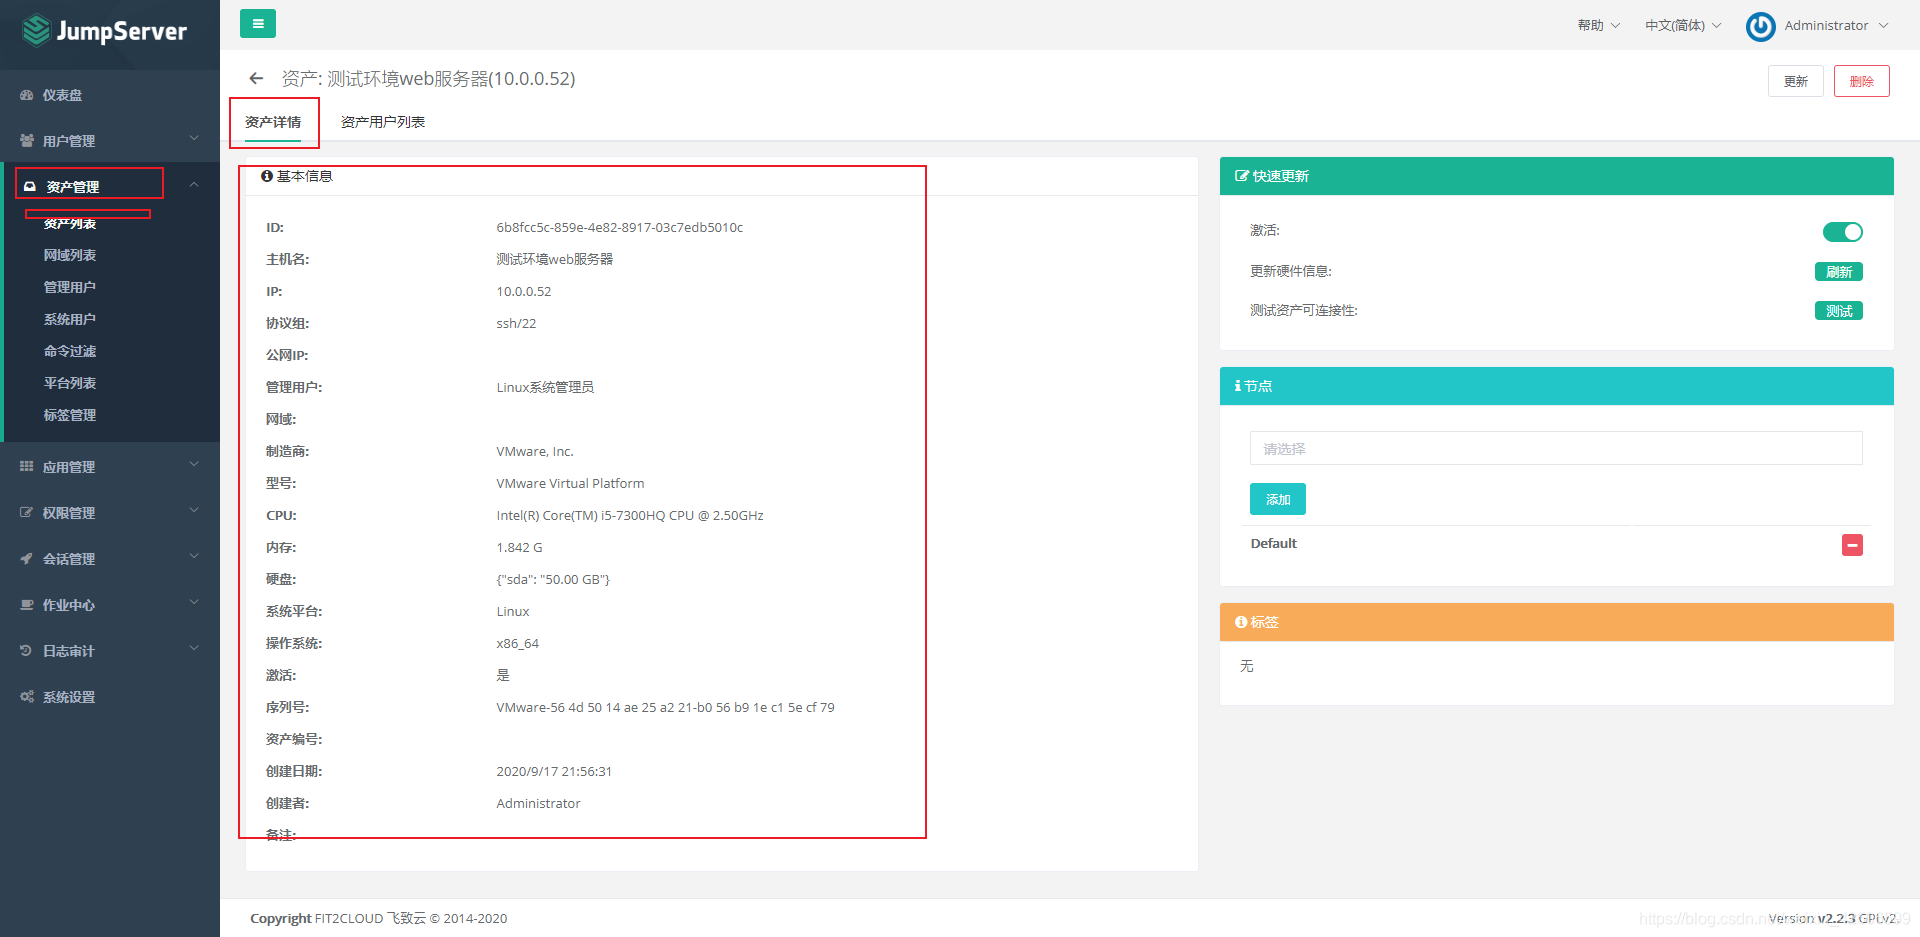Click the protocol value ssh/22
1920x937 pixels.
coord(516,324)
